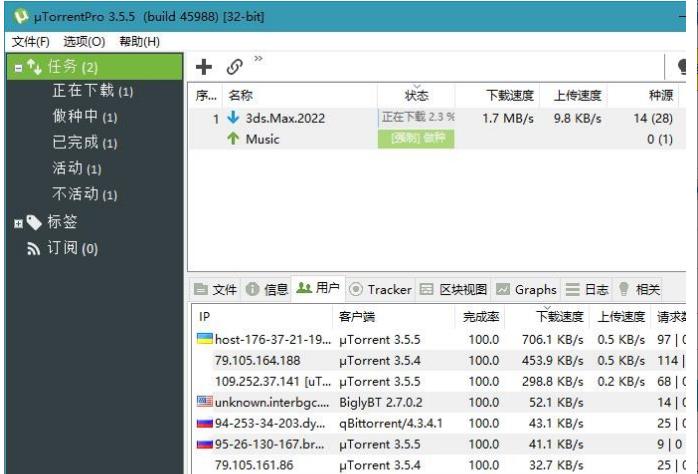Image resolution: width=698 pixels, height=474 pixels.
Task: Click the Ukraine flag icon of host-176-37-21
Action: (x=205, y=338)
